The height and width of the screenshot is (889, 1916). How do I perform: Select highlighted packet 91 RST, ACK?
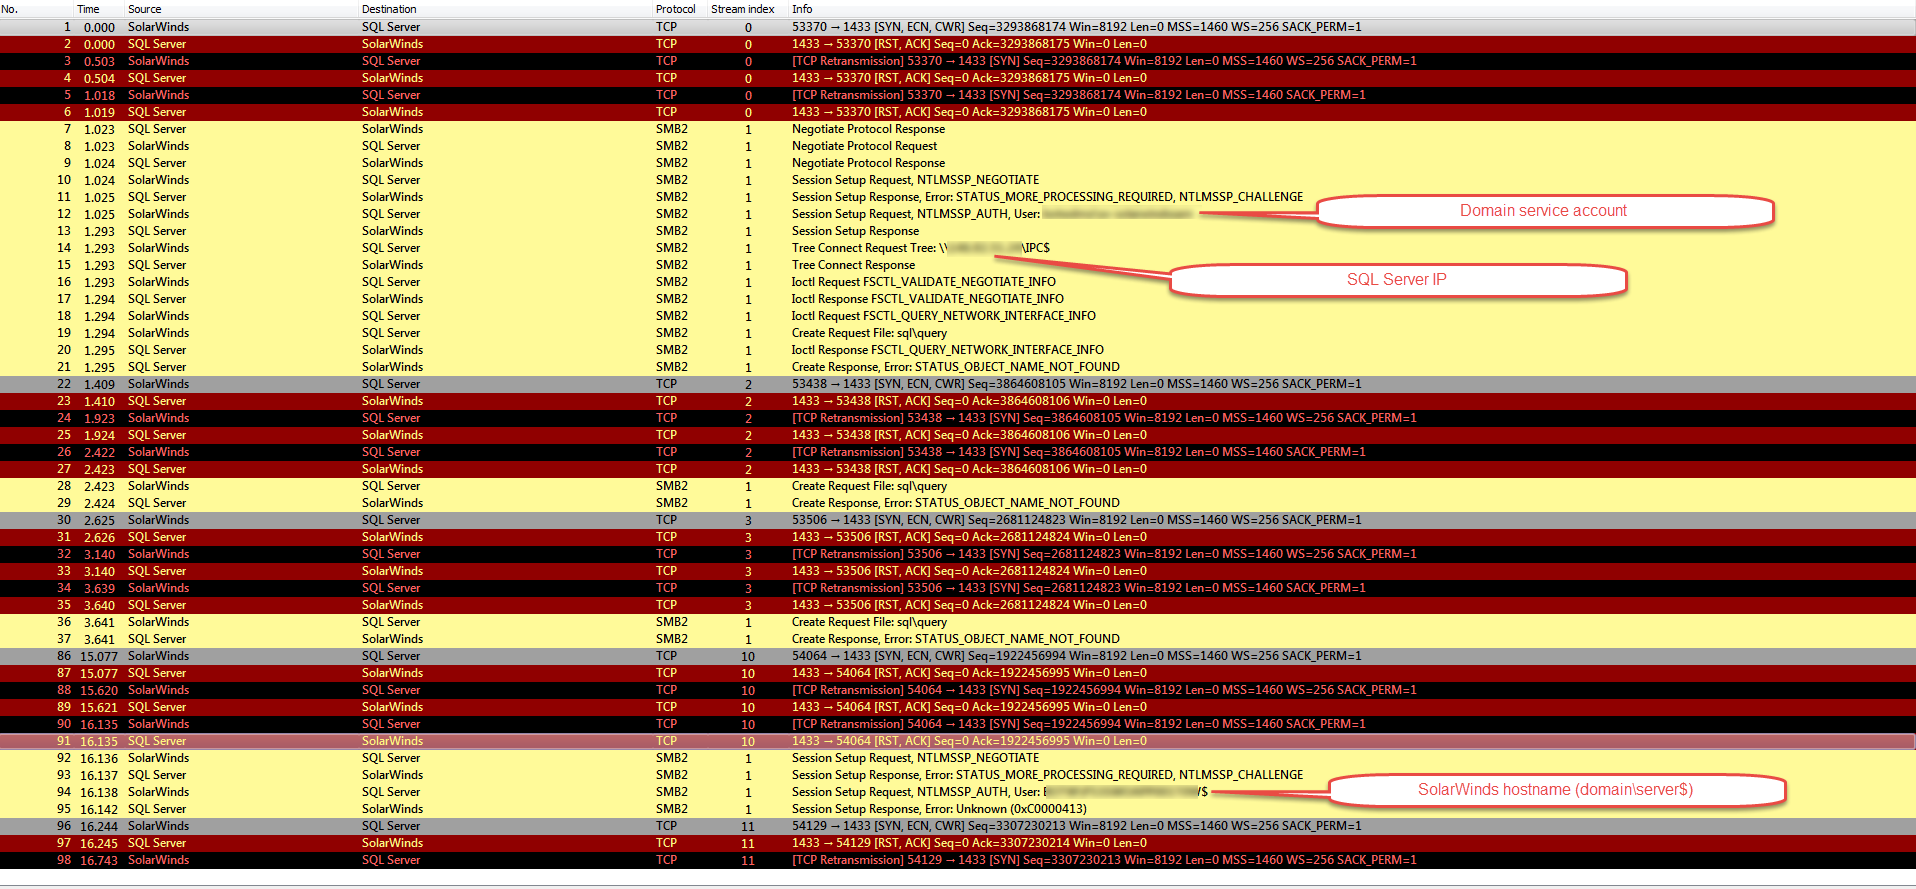(x=958, y=741)
